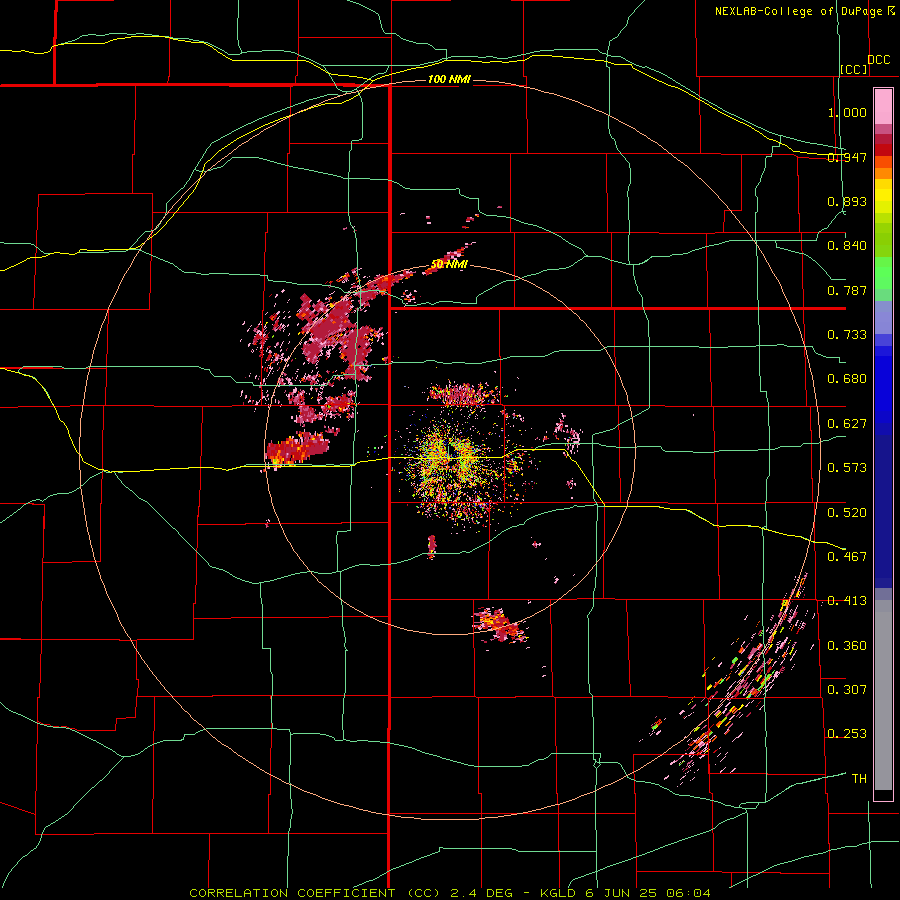Select the olive green swatch beside 0.840
The width and height of the screenshot is (900, 900).
[883, 240]
